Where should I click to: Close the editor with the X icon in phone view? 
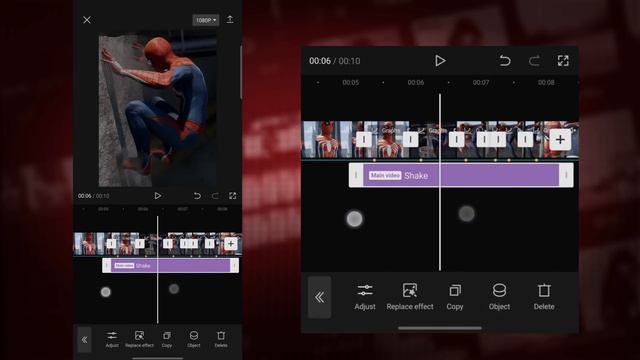click(x=87, y=20)
